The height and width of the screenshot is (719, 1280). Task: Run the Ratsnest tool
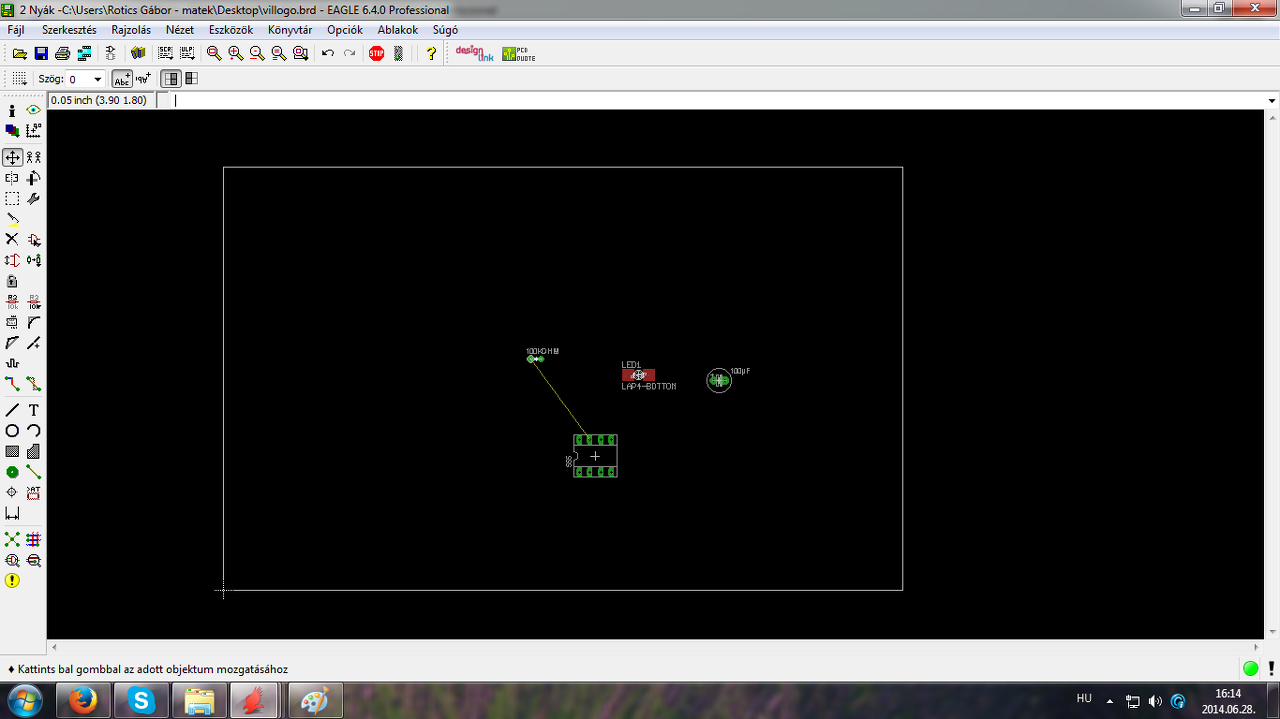click(12, 540)
